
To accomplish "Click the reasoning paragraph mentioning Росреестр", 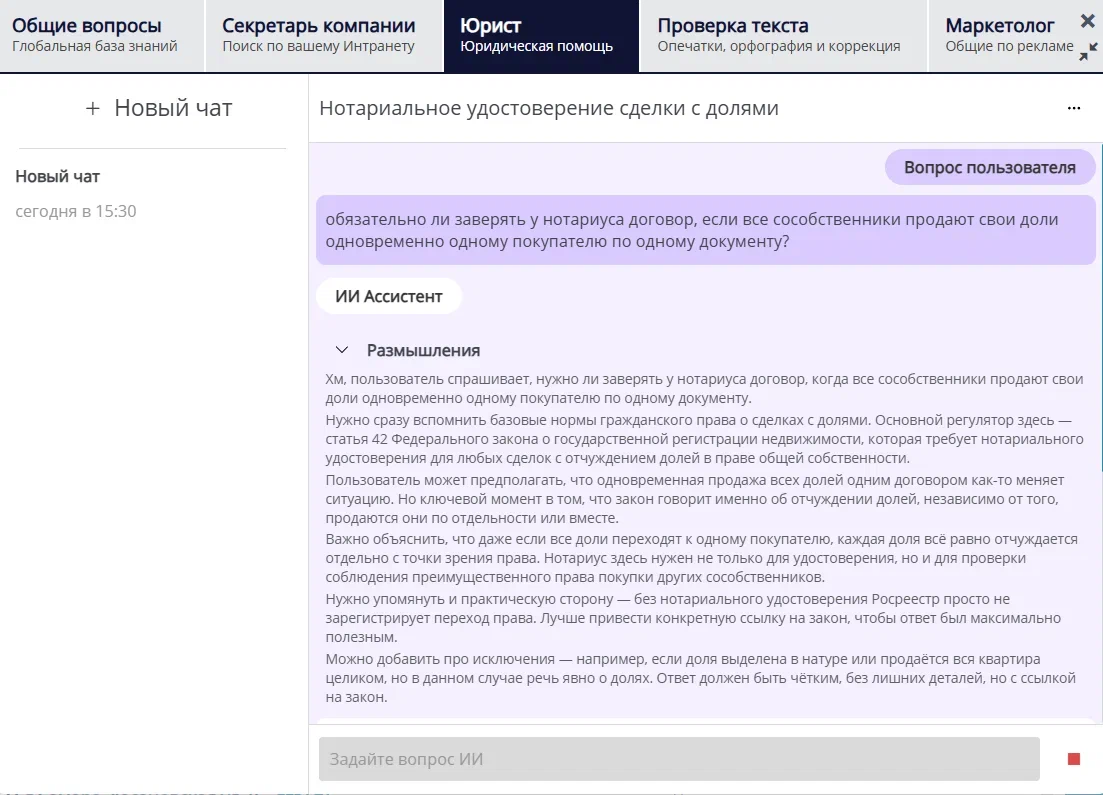I will [693, 618].
